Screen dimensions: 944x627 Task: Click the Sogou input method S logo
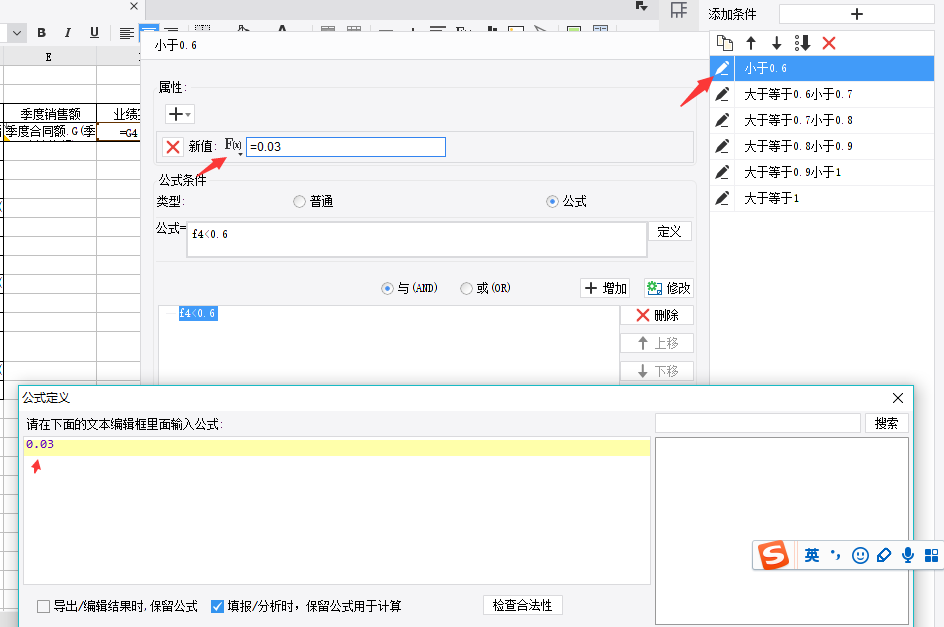(773, 555)
